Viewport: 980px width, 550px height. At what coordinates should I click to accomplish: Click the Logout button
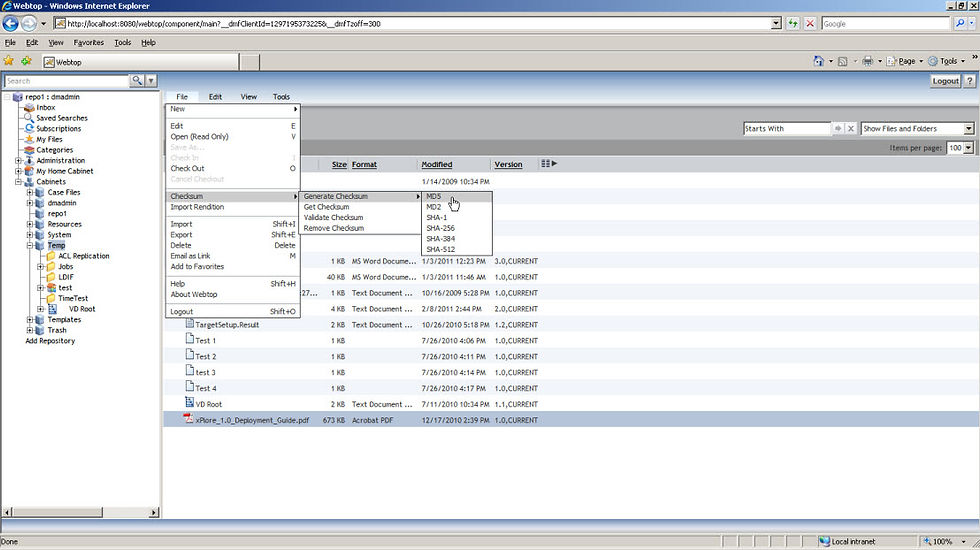(x=945, y=81)
